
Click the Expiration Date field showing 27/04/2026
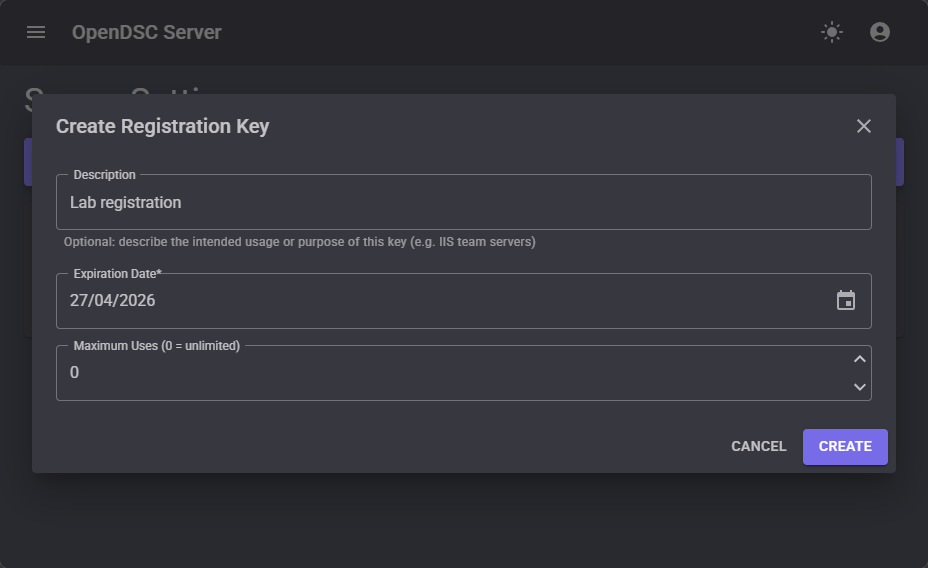[463, 301]
